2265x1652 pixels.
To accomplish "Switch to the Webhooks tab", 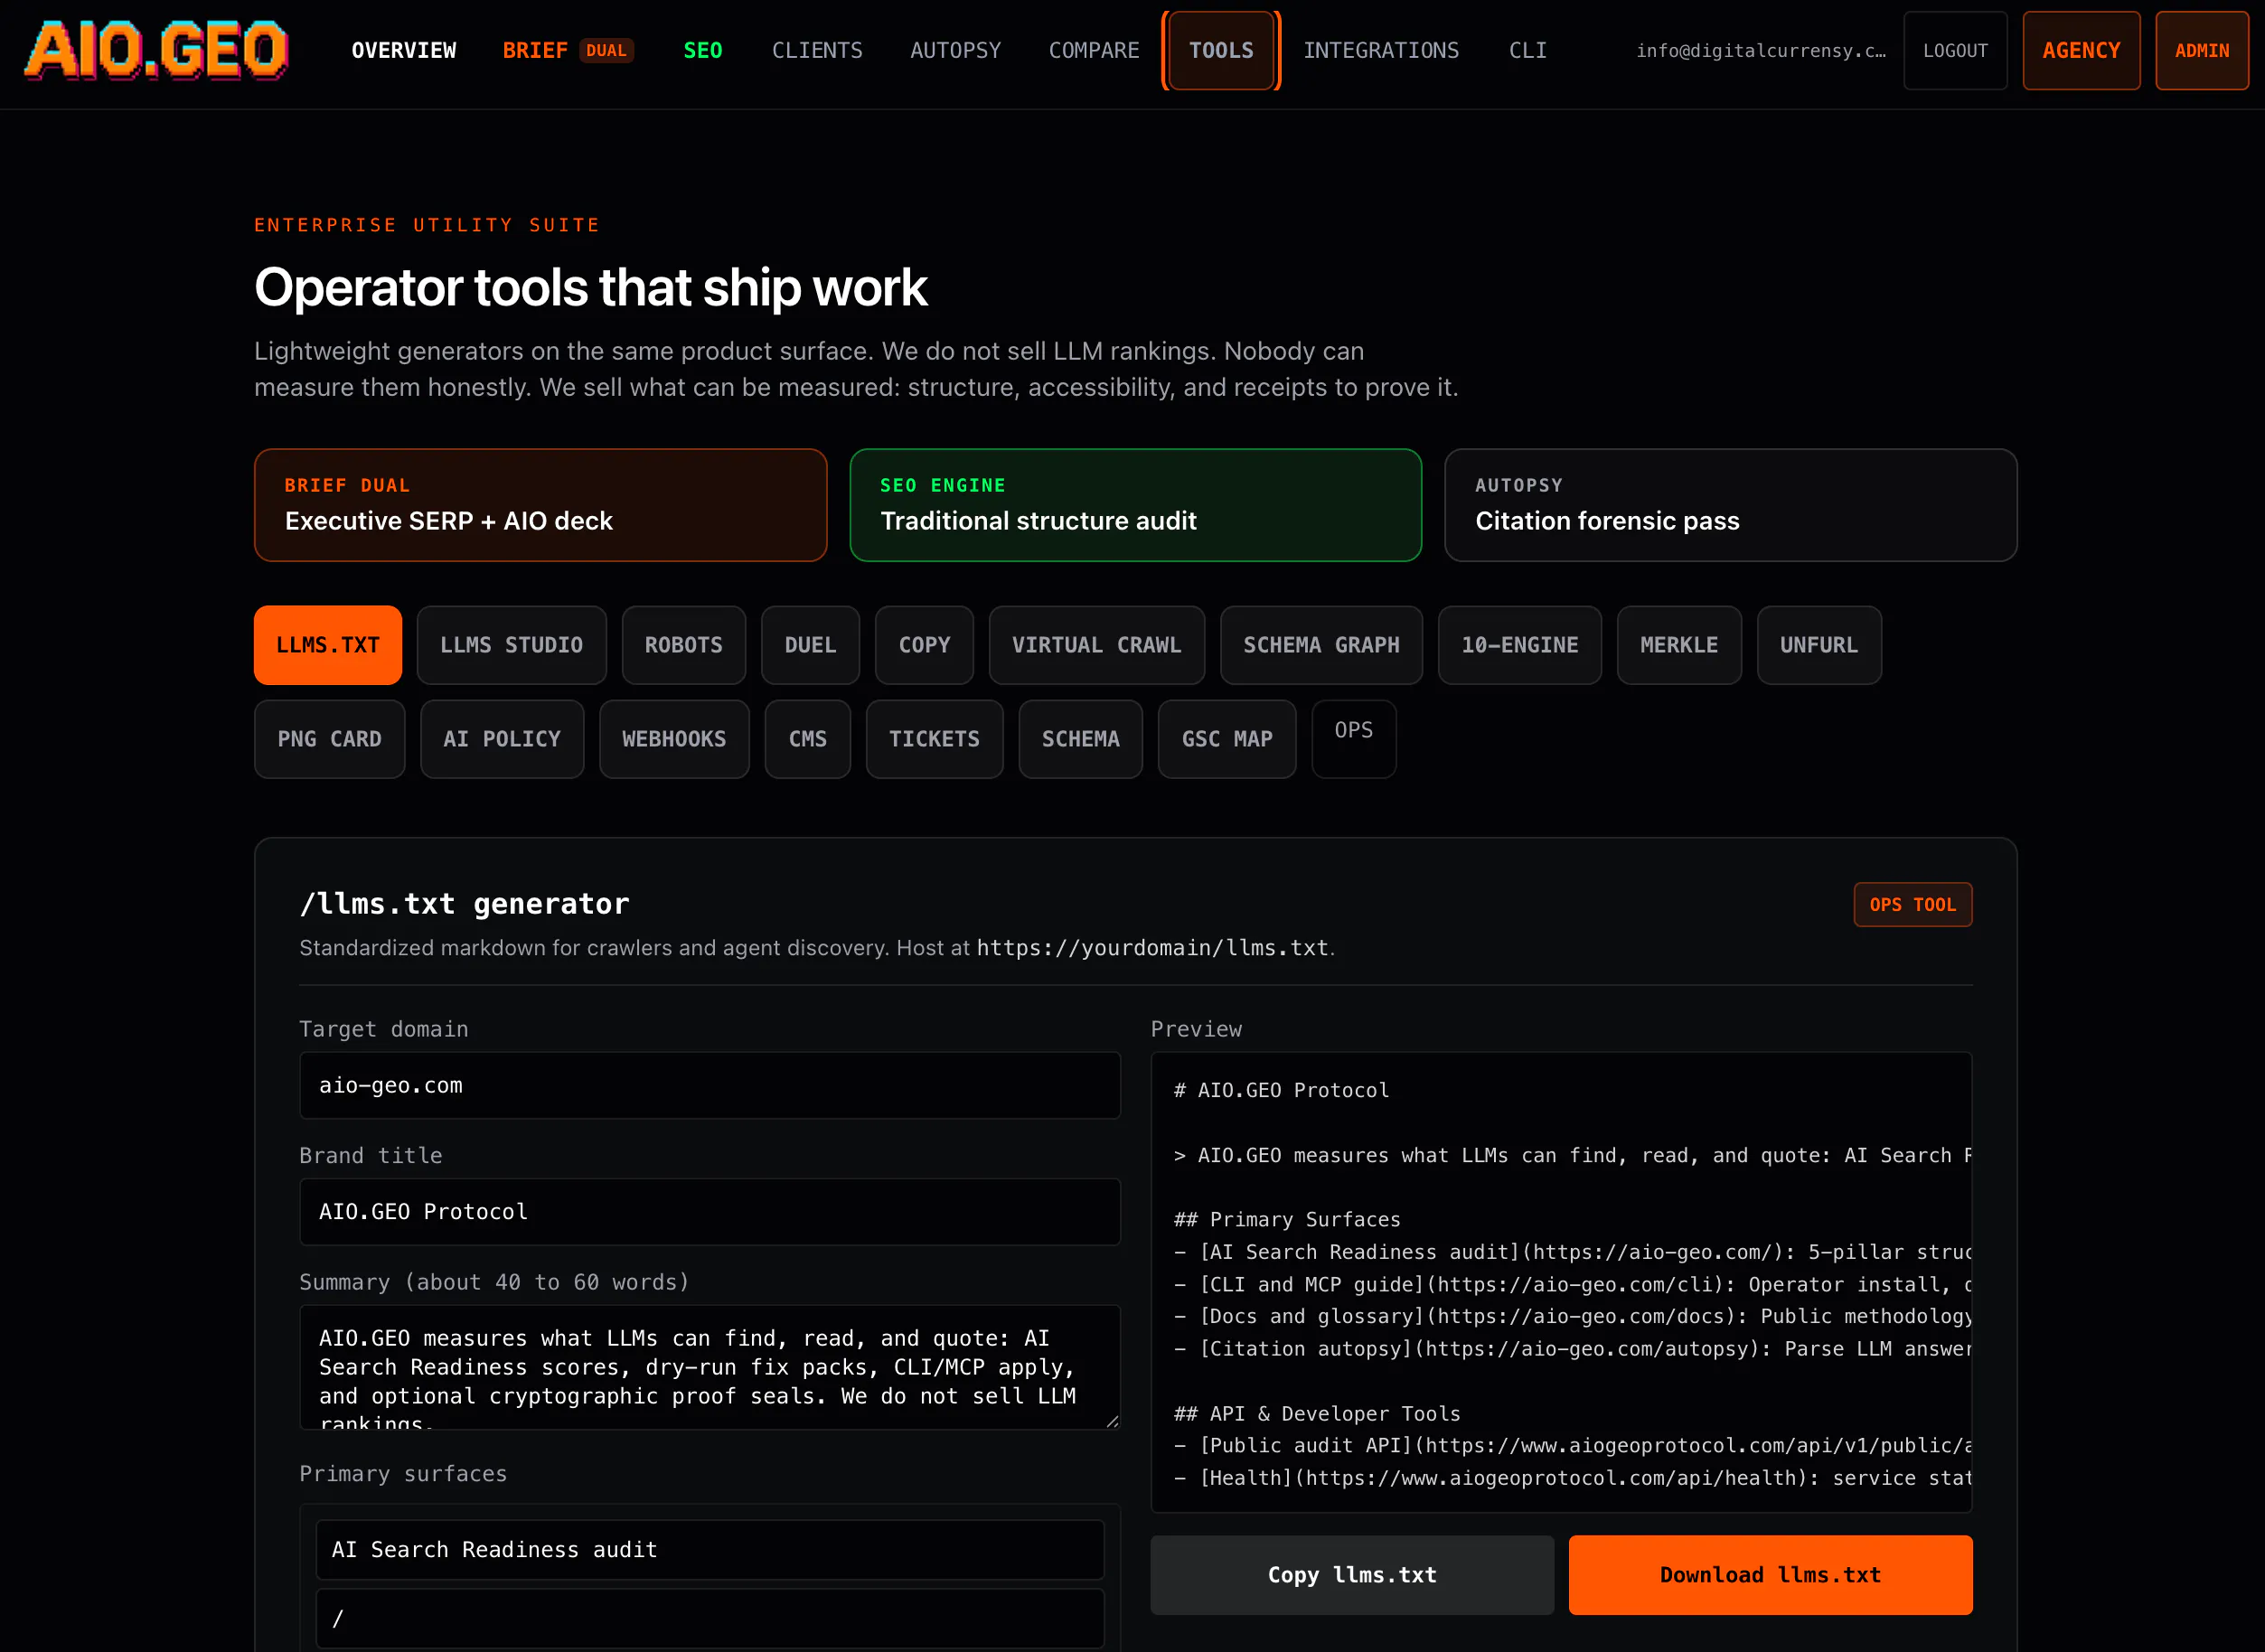I will point(674,739).
